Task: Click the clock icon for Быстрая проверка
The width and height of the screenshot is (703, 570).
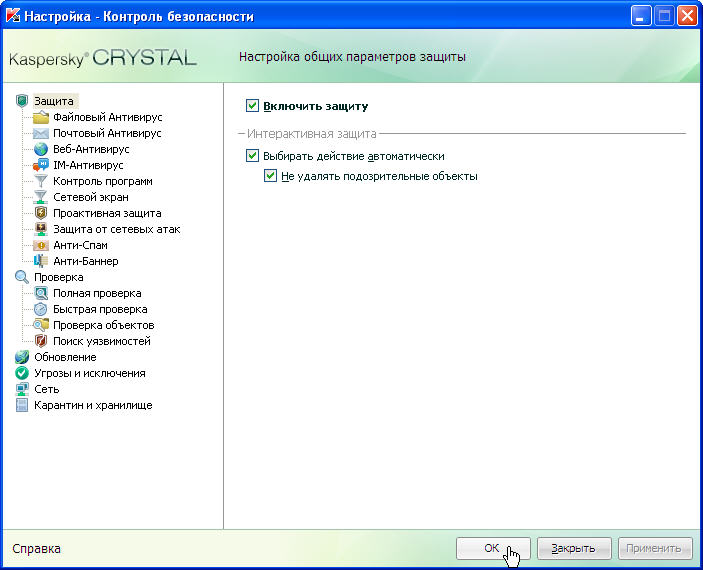Action: coord(40,309)
